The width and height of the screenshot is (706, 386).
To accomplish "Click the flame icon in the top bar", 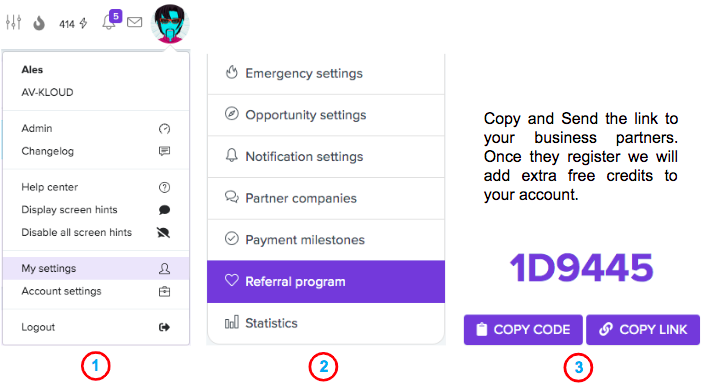I will coord(39,23).
